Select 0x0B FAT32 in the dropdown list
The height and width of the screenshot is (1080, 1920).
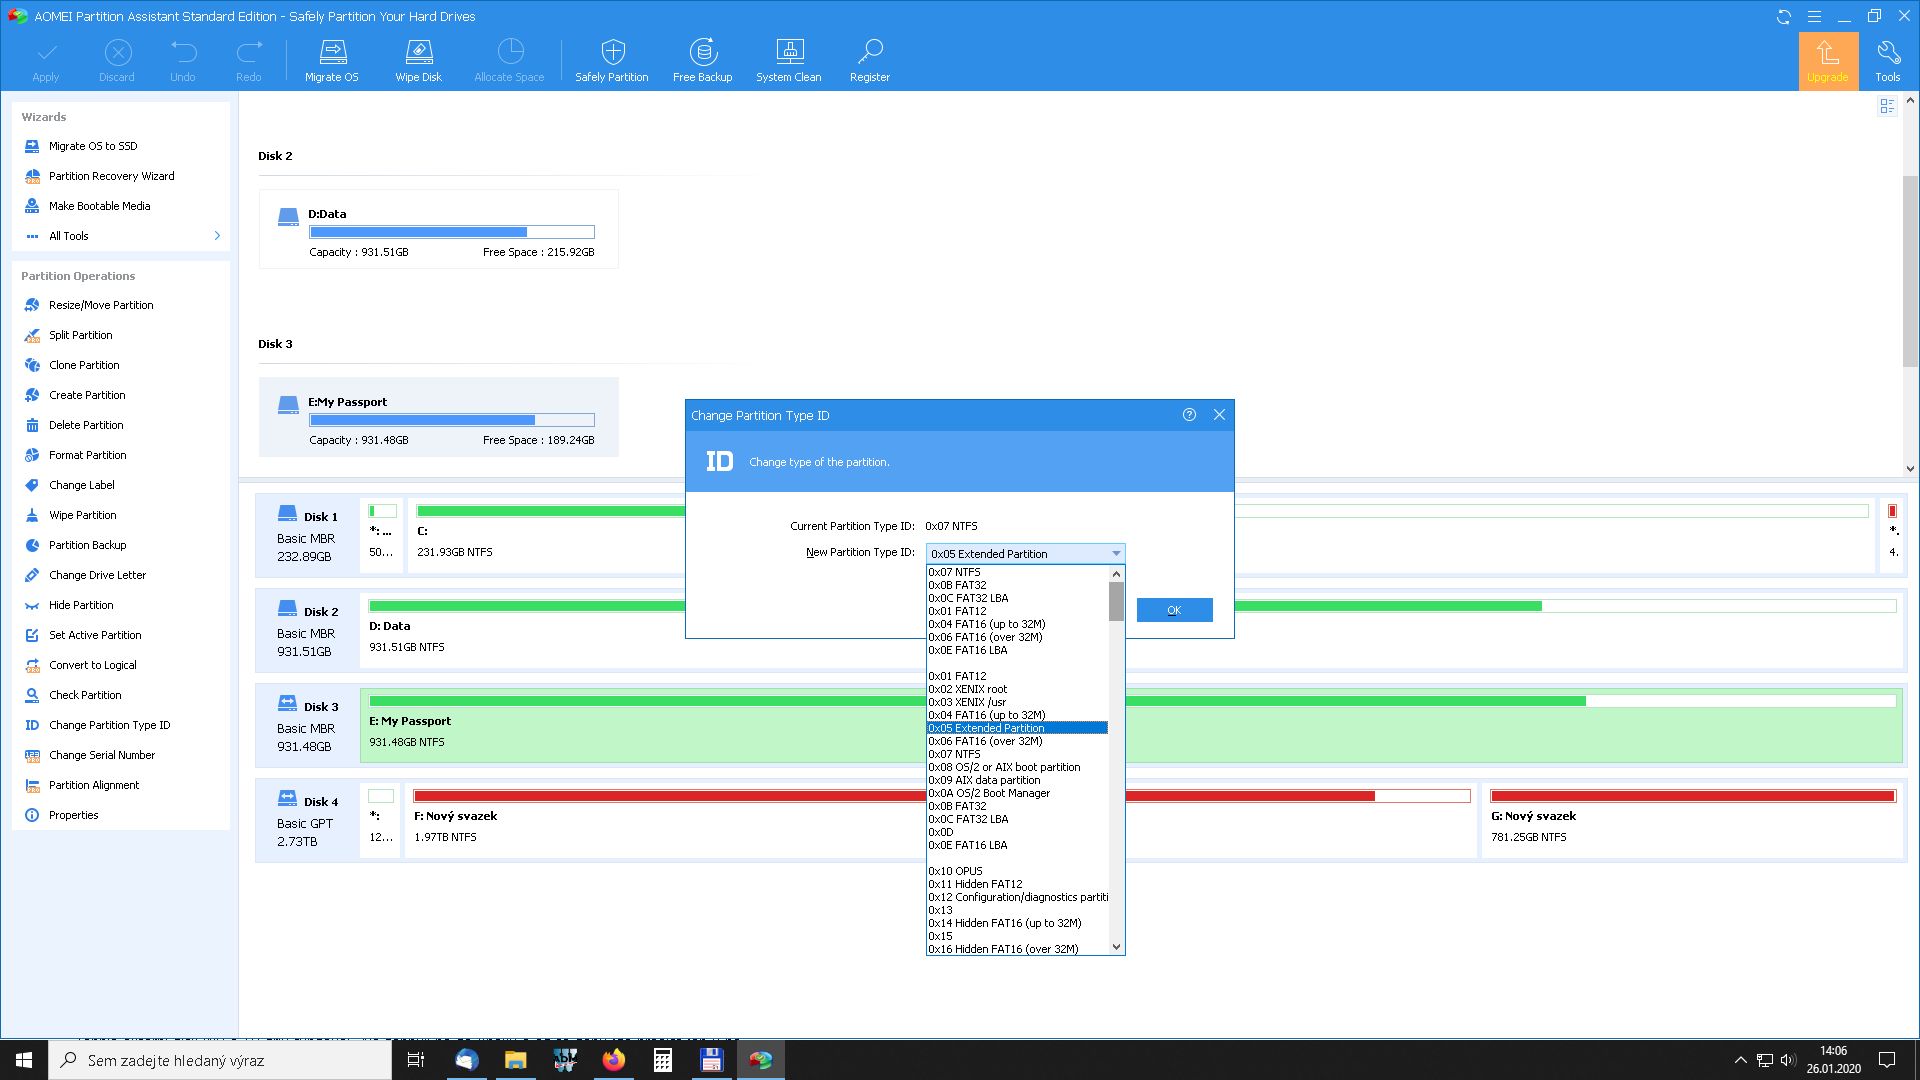coord(957,585)
